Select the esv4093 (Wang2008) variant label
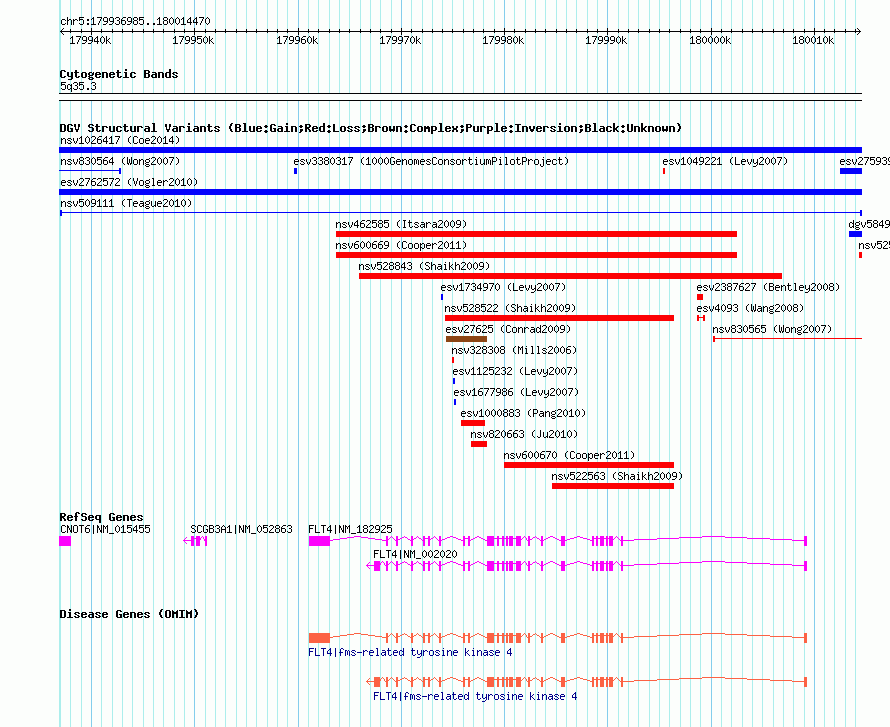Viewport: 890px width, 727px height. pos(750,308)
